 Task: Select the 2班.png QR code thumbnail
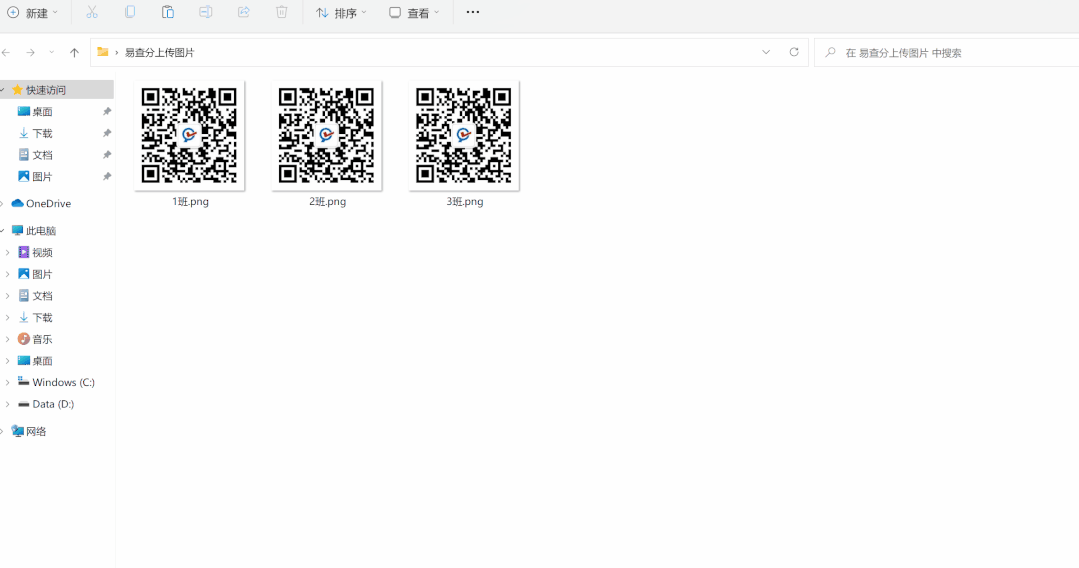(x=326, y=135)
